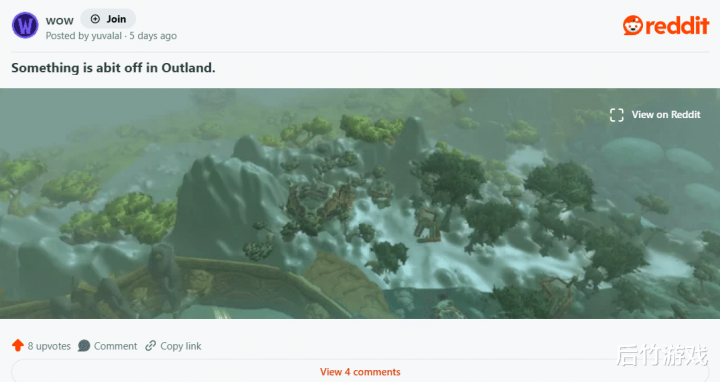Click the Snoo head in the Reddit logo
The image size is (720, 382).
click(633, 25)
